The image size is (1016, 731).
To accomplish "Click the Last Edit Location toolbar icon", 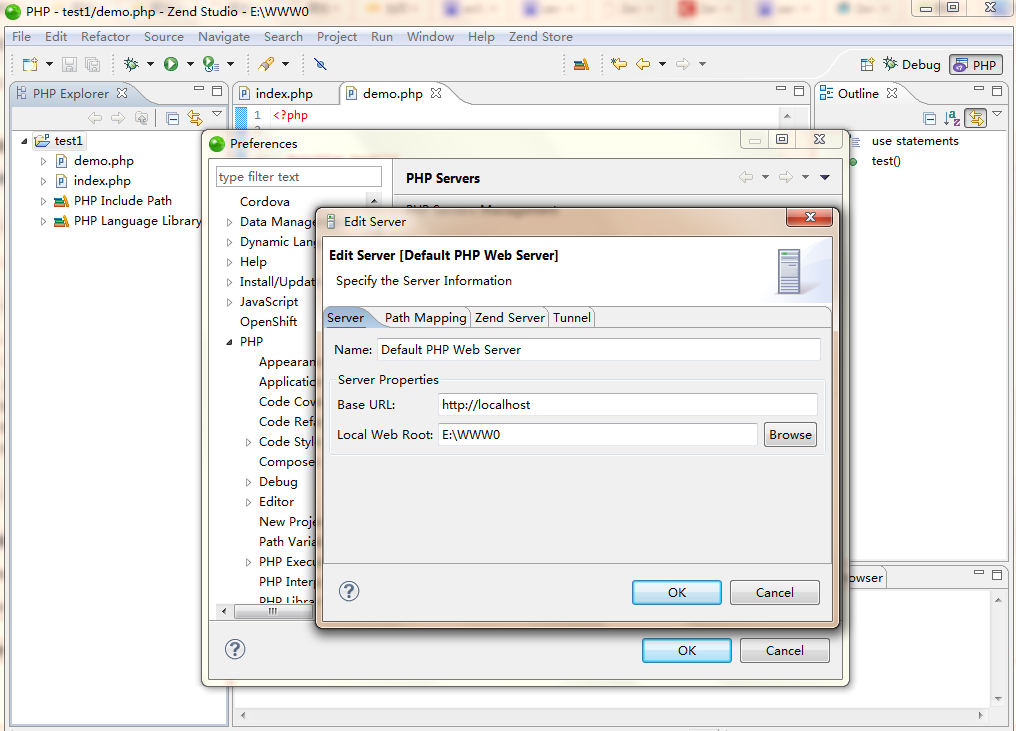I will tap(619, 64).
